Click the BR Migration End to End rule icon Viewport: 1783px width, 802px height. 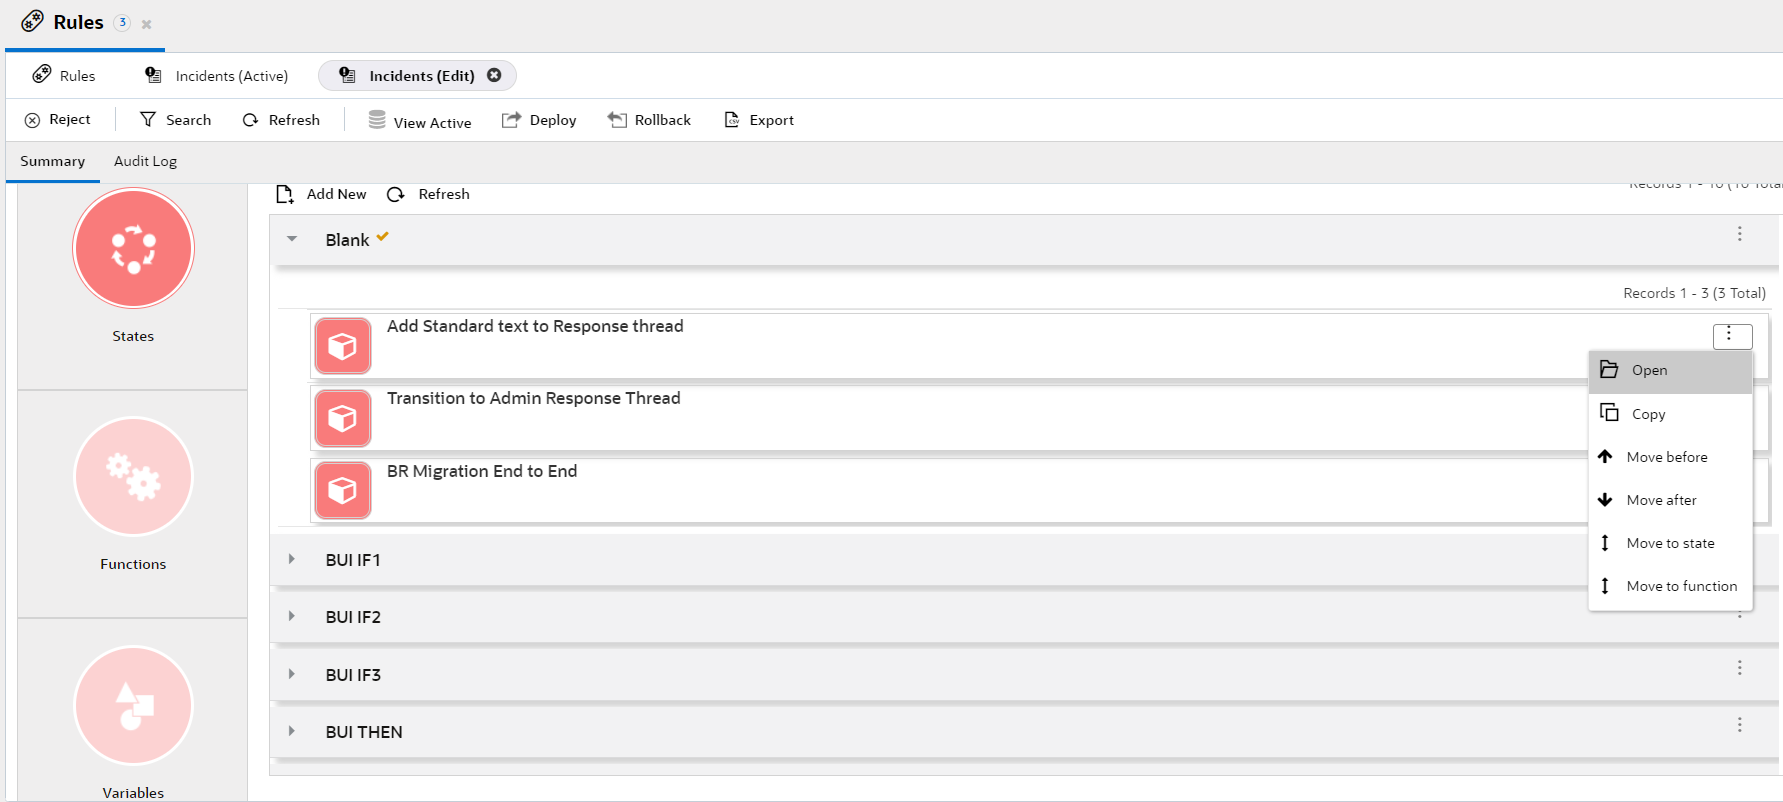coord(343,490)
